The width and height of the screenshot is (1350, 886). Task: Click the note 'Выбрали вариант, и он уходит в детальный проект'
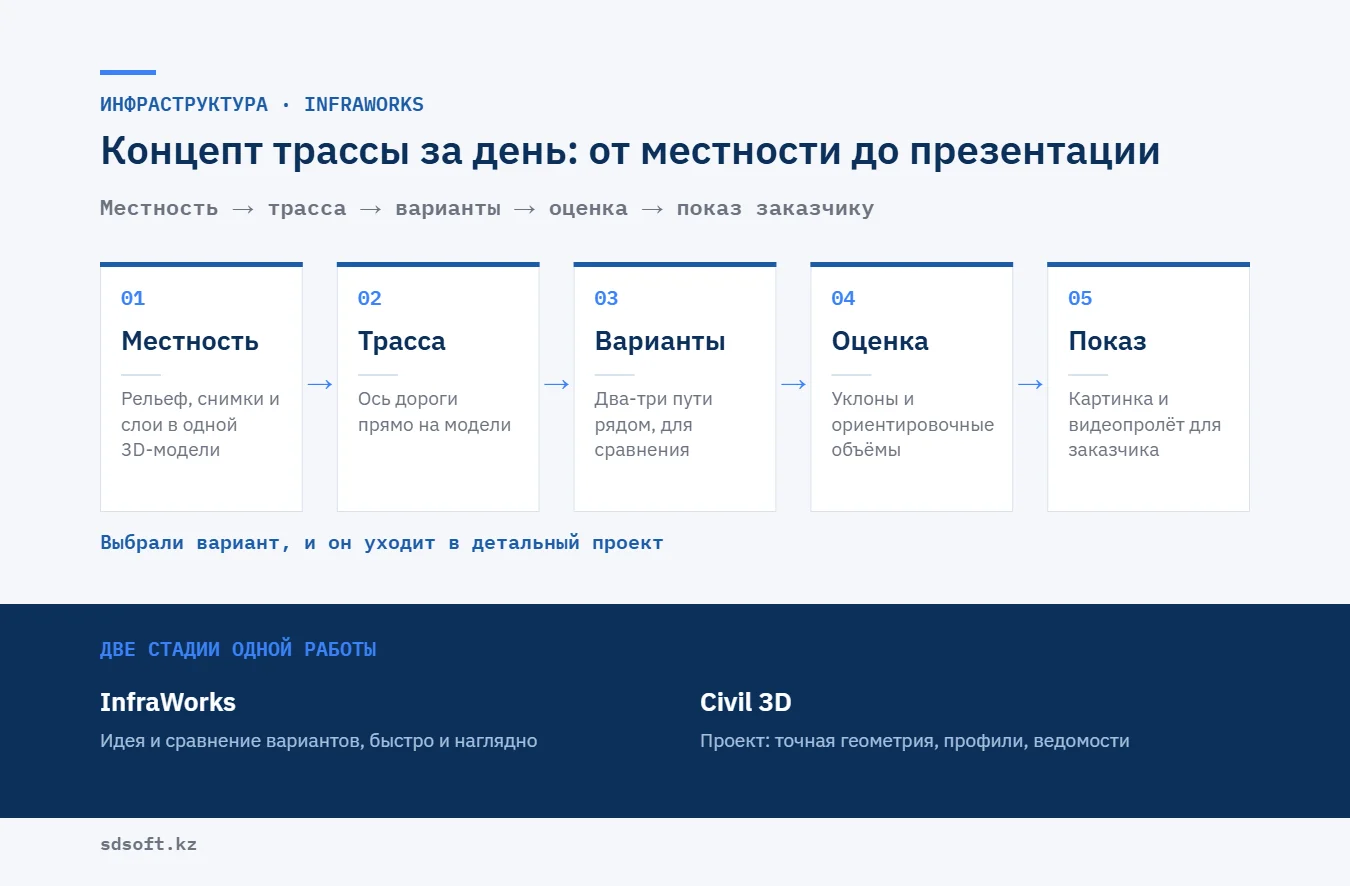coord(382,543)
